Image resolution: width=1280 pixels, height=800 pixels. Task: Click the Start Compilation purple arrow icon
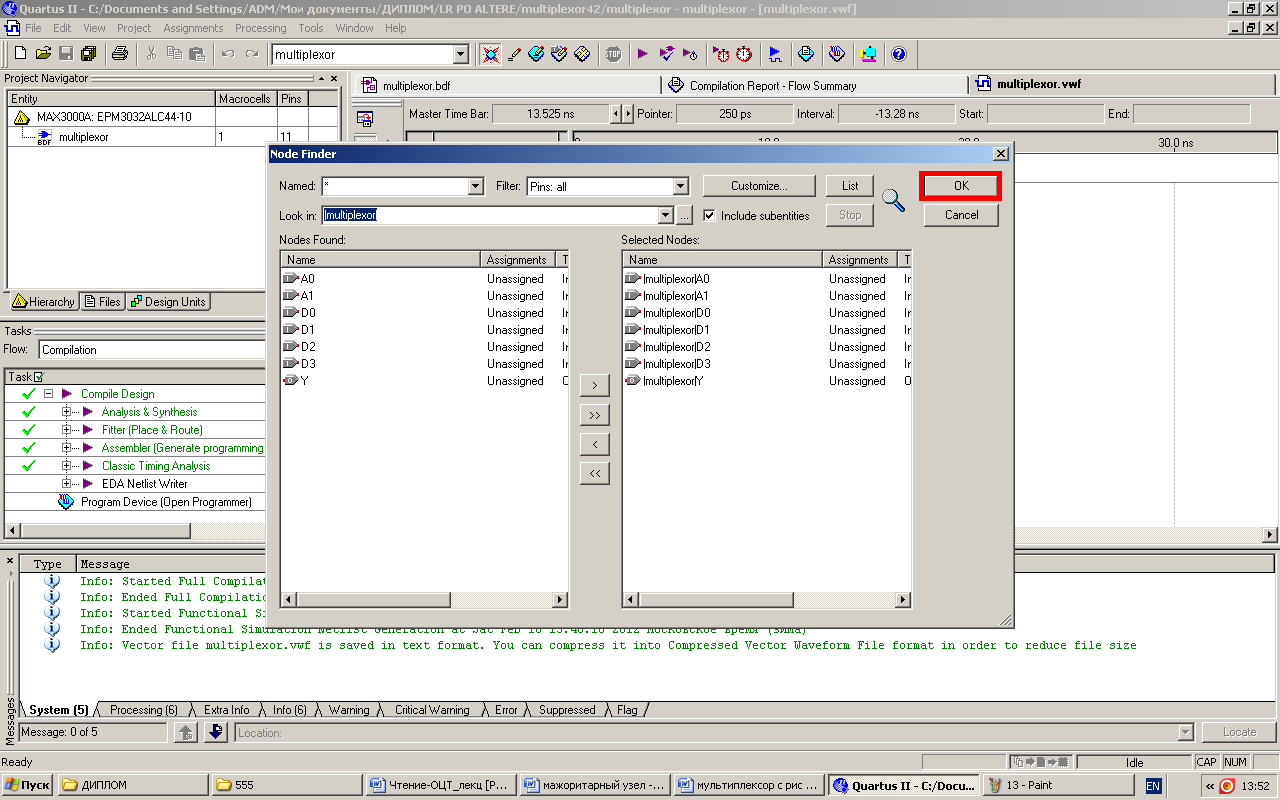tap(643, 54)
